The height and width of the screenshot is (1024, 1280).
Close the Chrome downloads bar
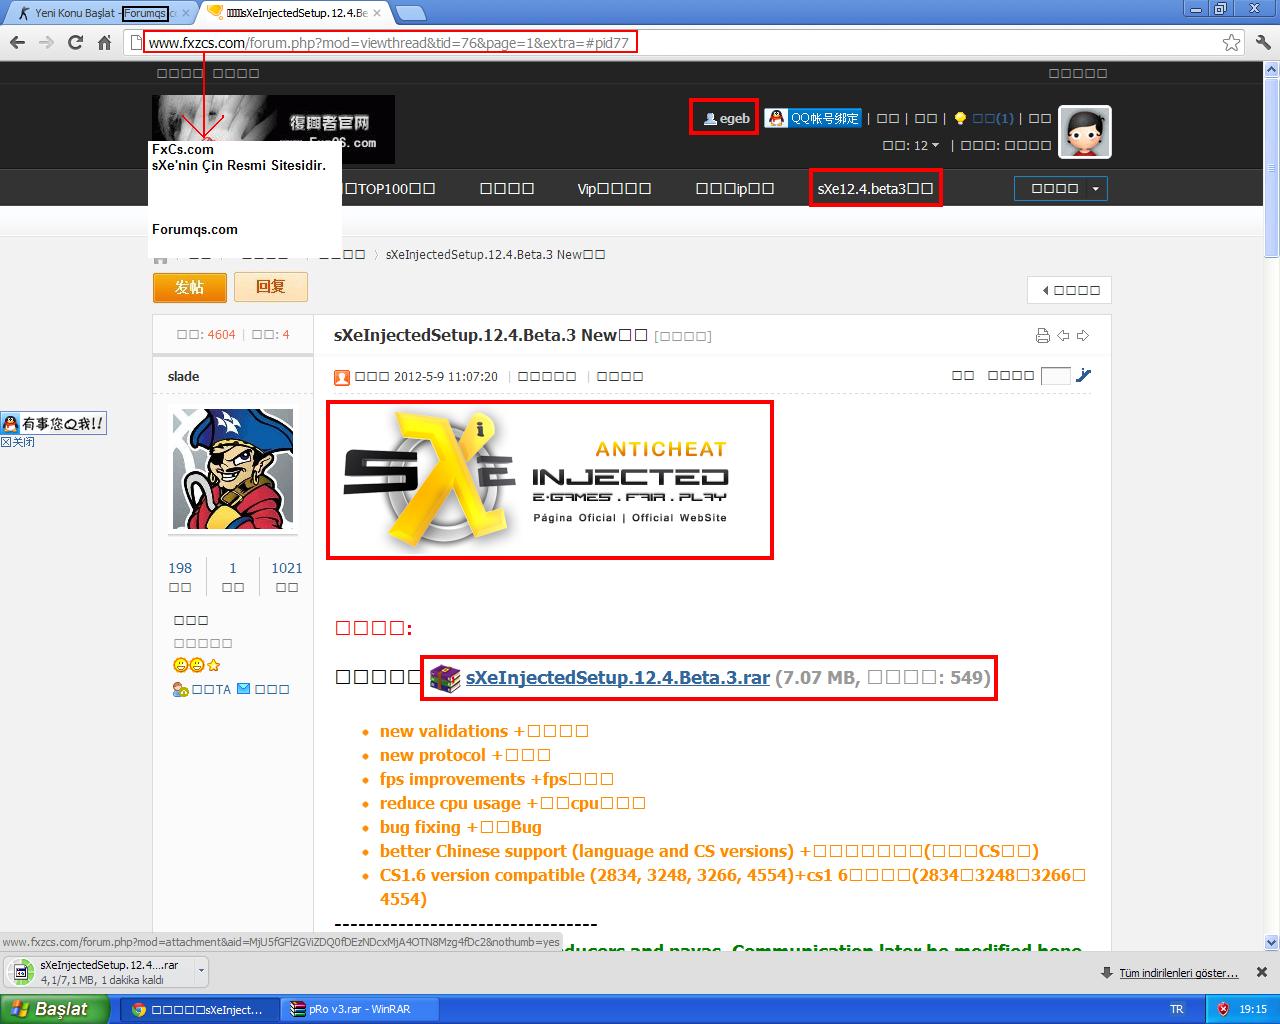[1262, 972]
